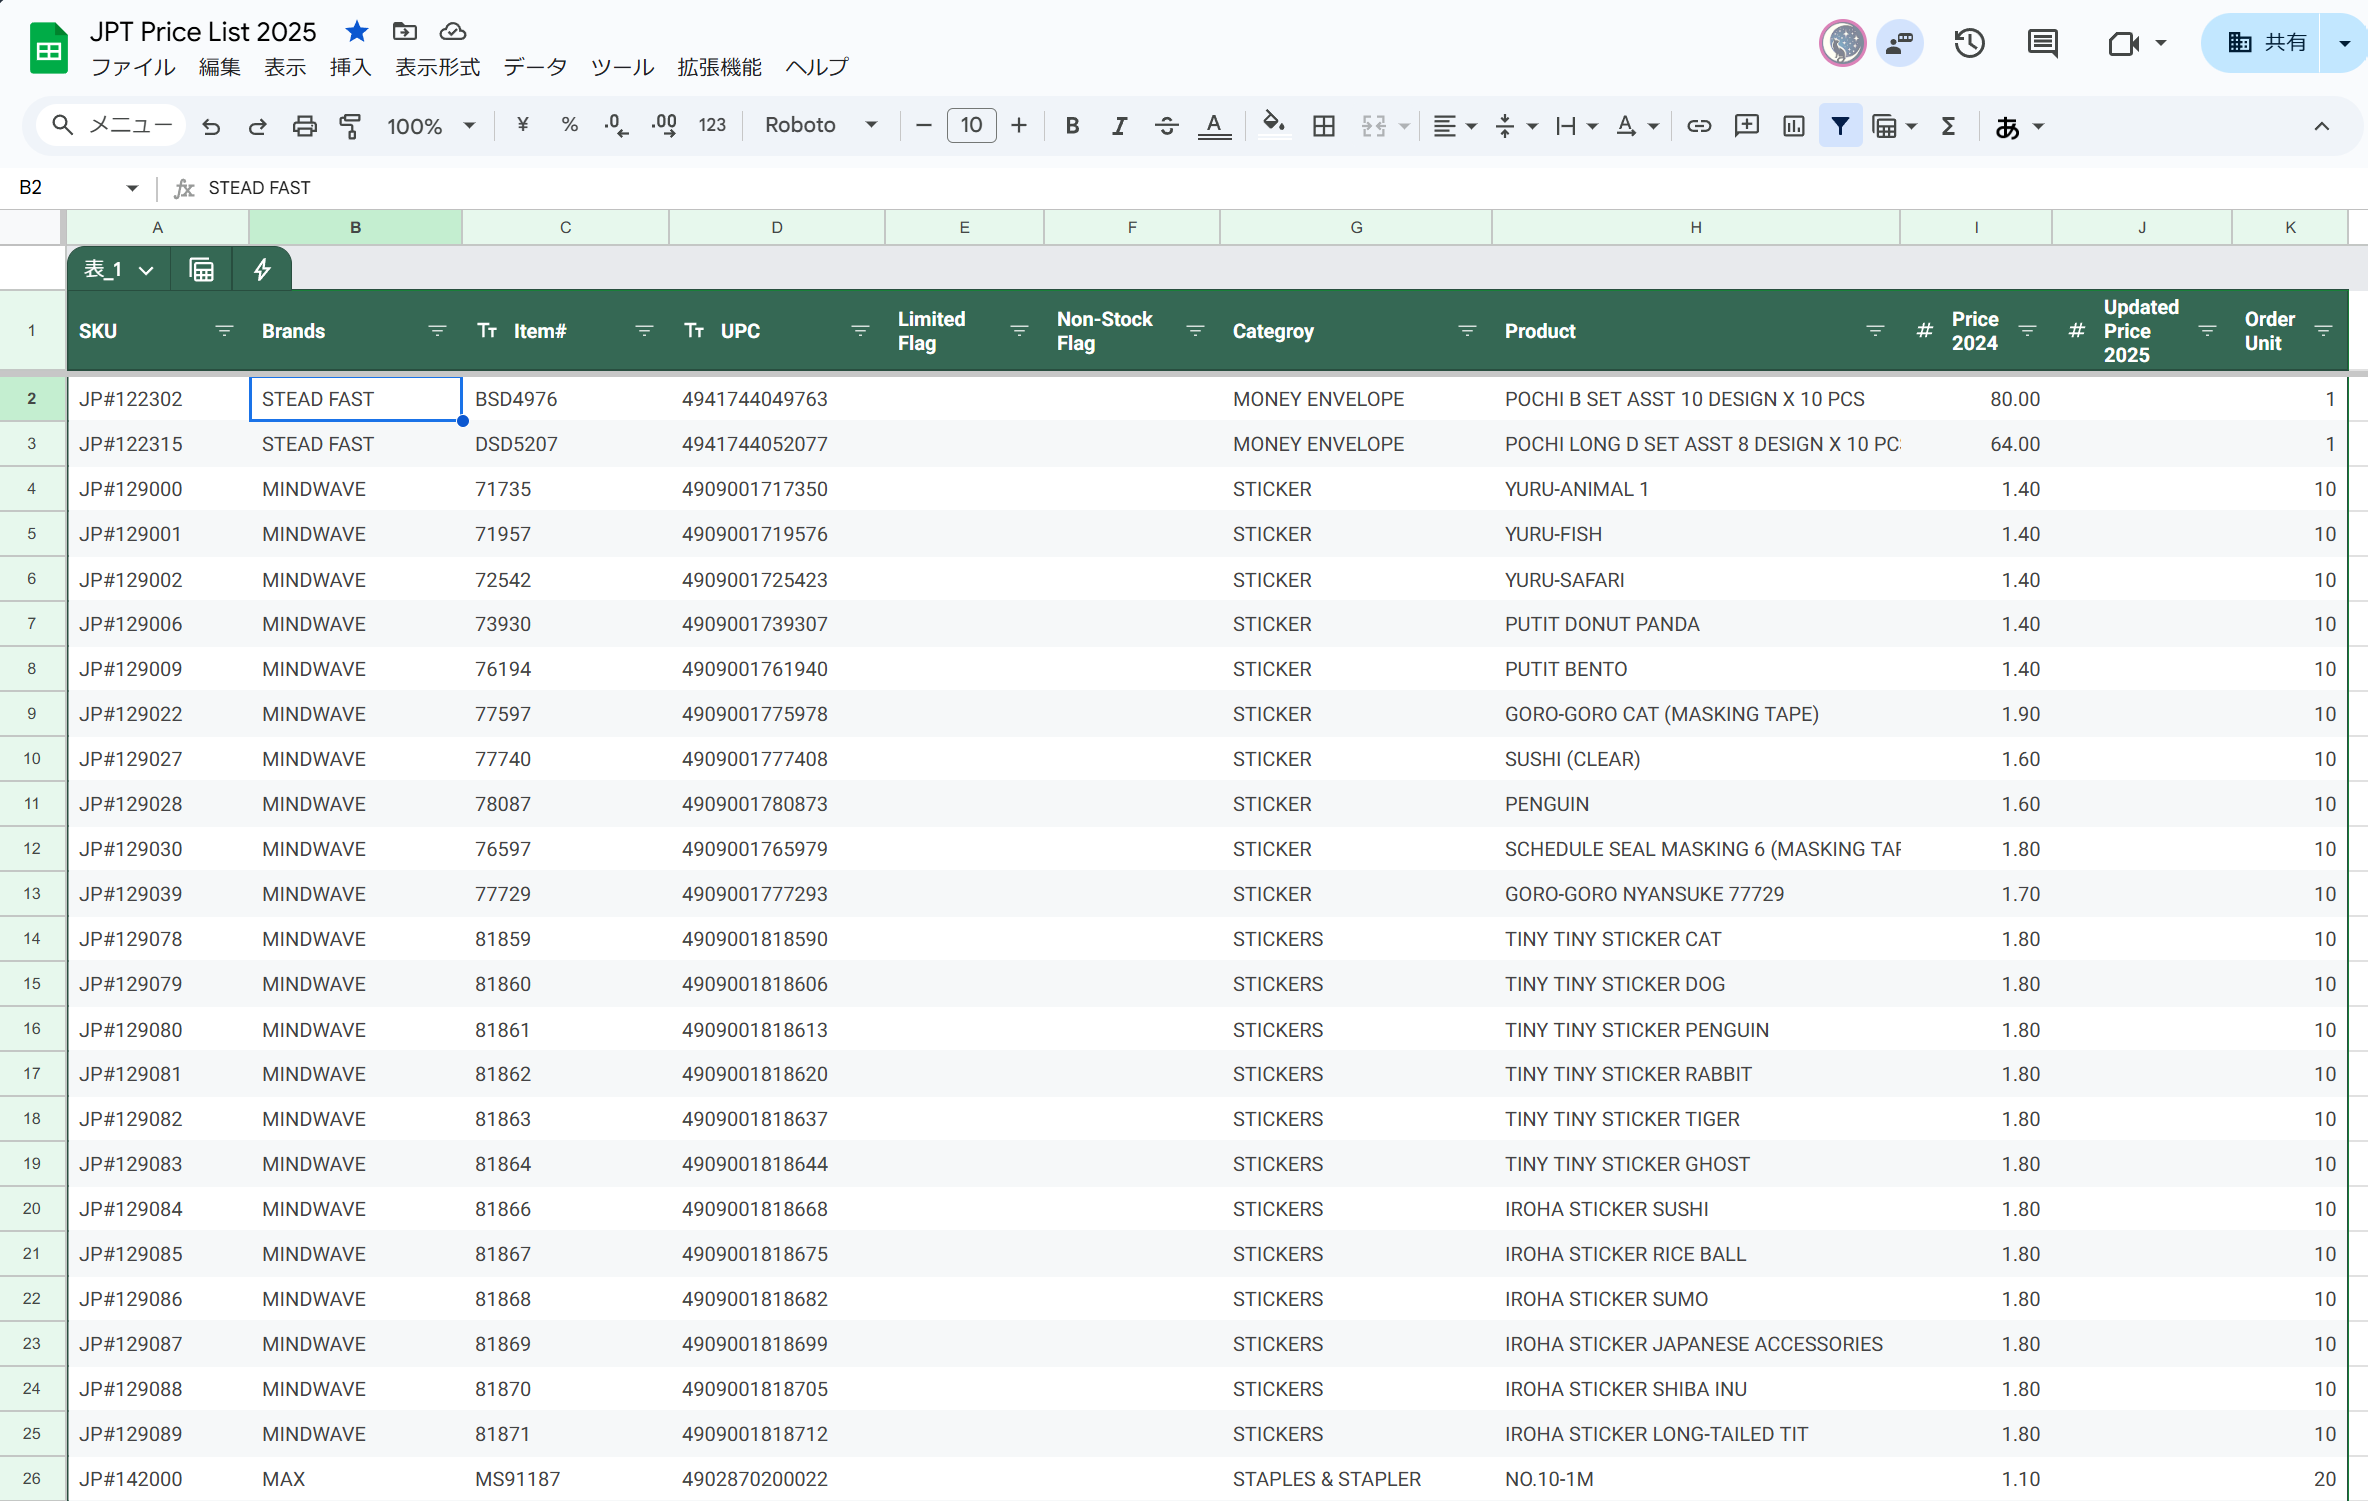This screenshot has height=1501, width=2368.
Task: Collapse the toolbar with chevron
Action: (x=2321, y=126)
